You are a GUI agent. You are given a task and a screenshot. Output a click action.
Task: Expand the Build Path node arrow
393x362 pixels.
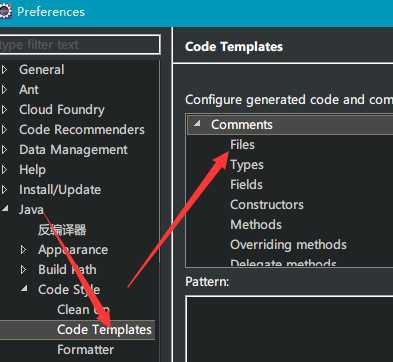23,270
